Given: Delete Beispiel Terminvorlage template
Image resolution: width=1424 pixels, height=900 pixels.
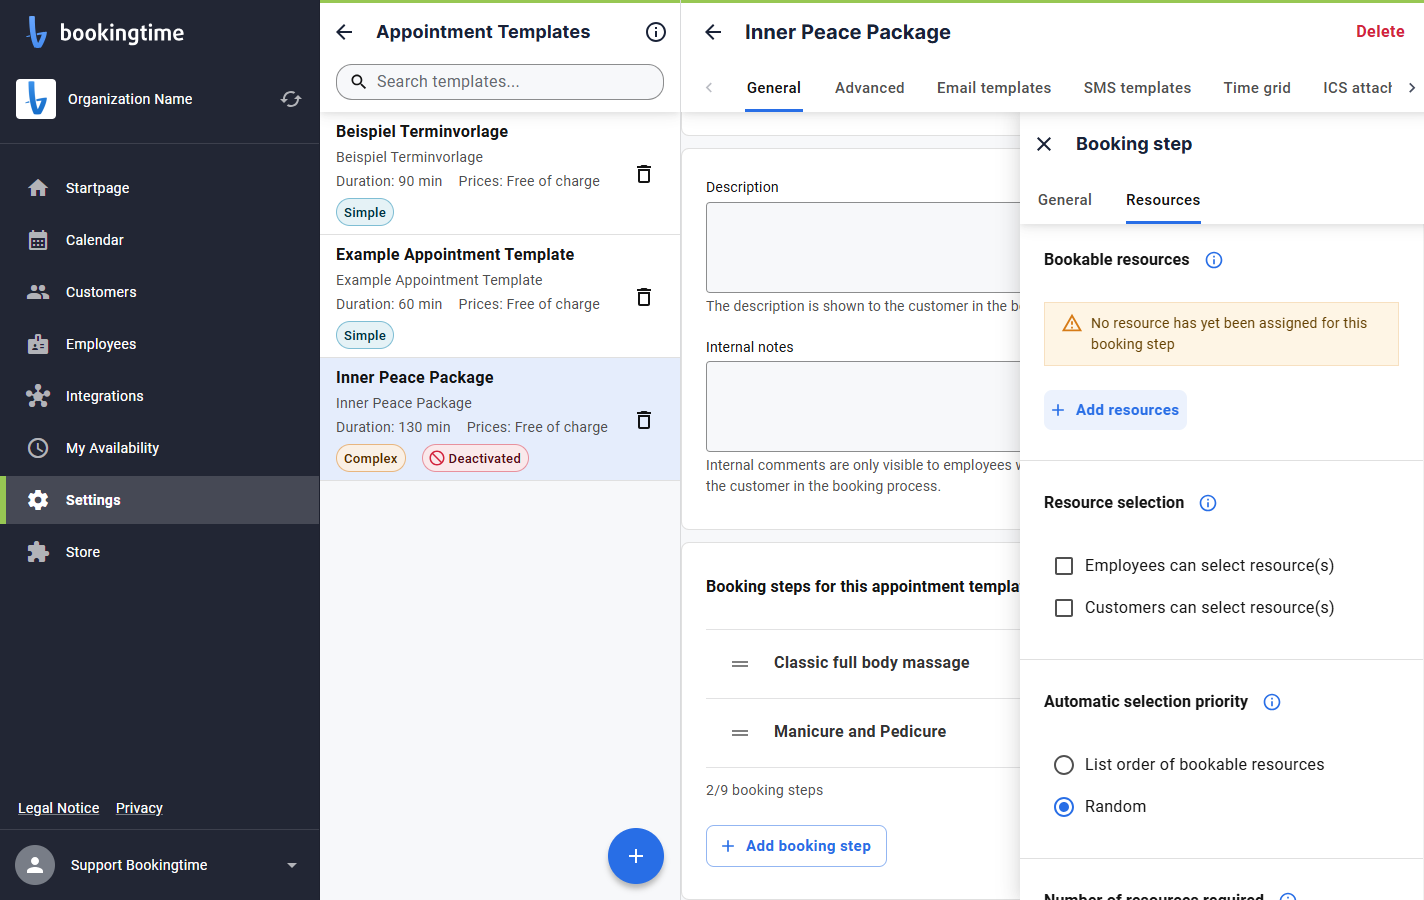Looking at the screenshot, I should (x=644, y=174).
